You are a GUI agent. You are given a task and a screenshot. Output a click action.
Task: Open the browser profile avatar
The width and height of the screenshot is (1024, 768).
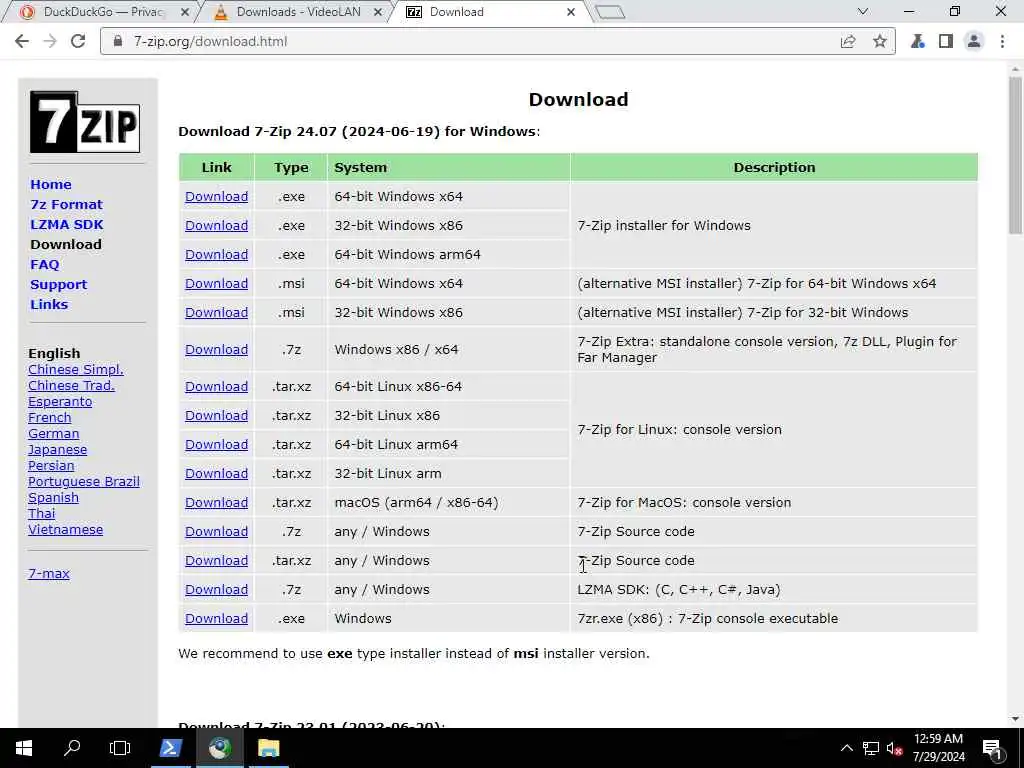[974, 41]
